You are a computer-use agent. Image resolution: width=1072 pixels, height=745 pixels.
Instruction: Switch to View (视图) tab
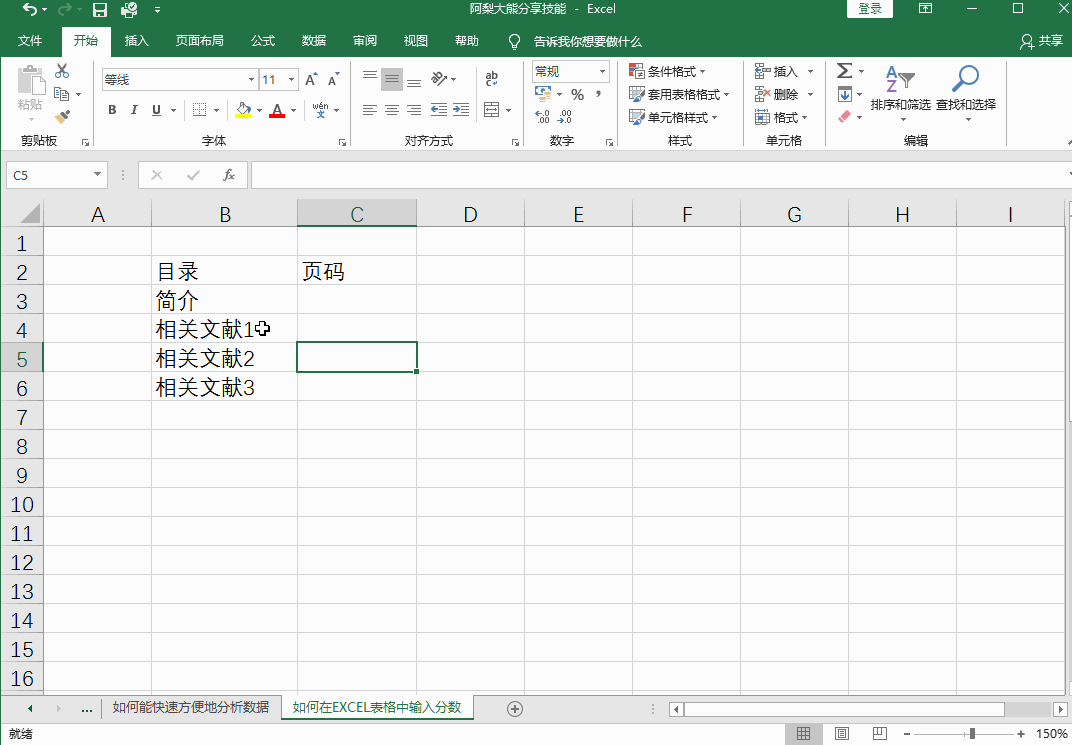[x=416, y=41]
